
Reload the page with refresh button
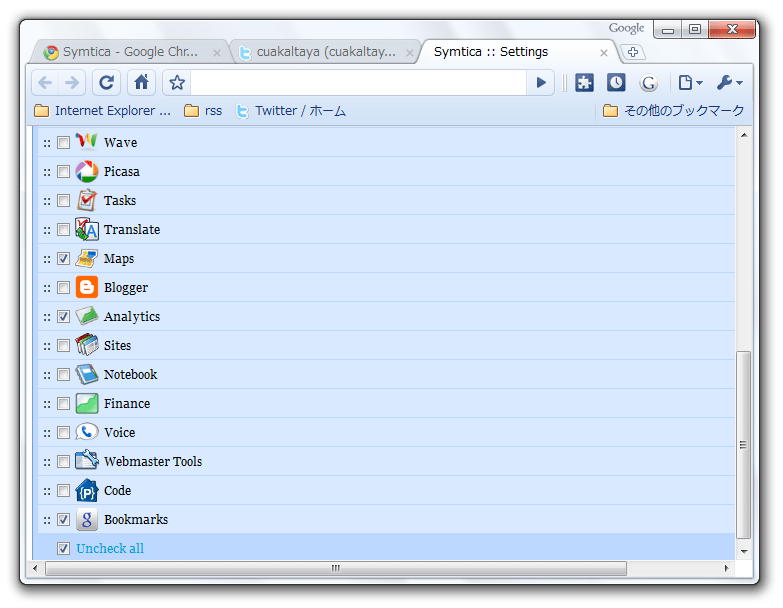coord(106,82)
